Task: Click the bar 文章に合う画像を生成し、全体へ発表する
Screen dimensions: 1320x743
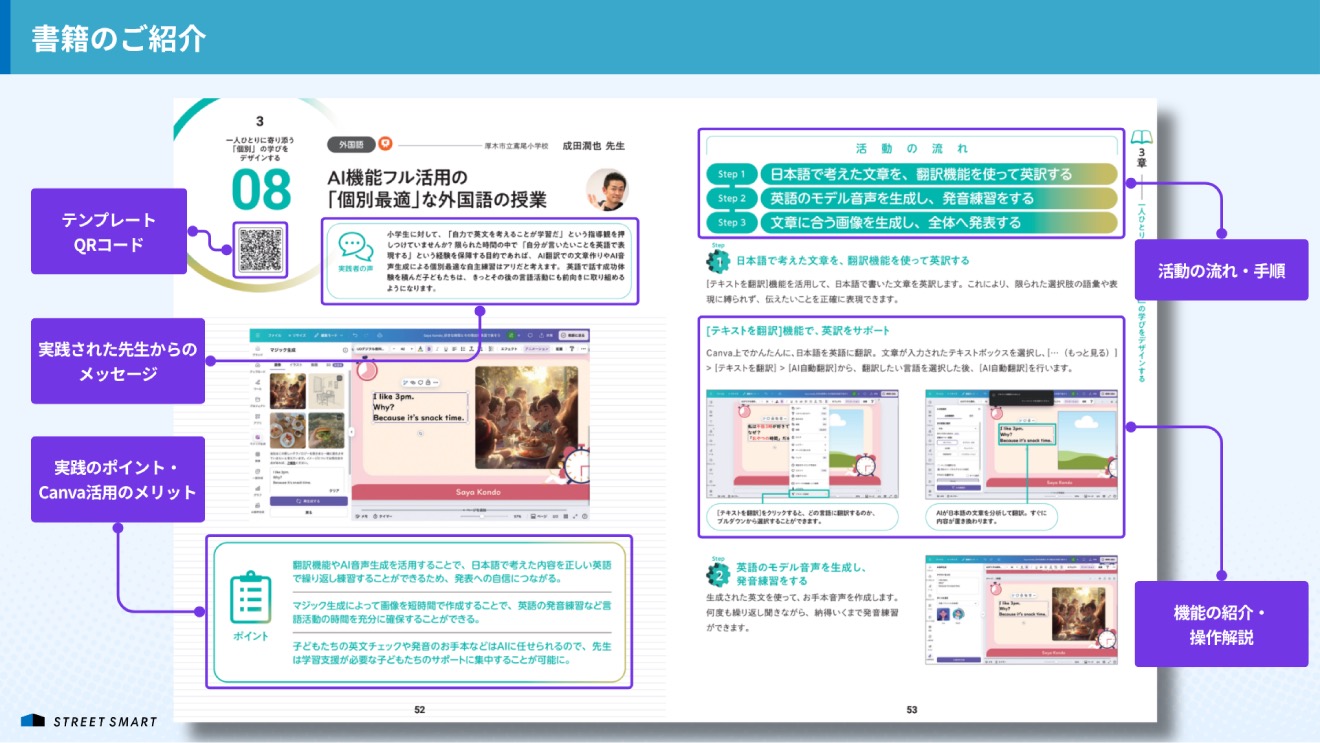Action: click(x=938, y=222)
